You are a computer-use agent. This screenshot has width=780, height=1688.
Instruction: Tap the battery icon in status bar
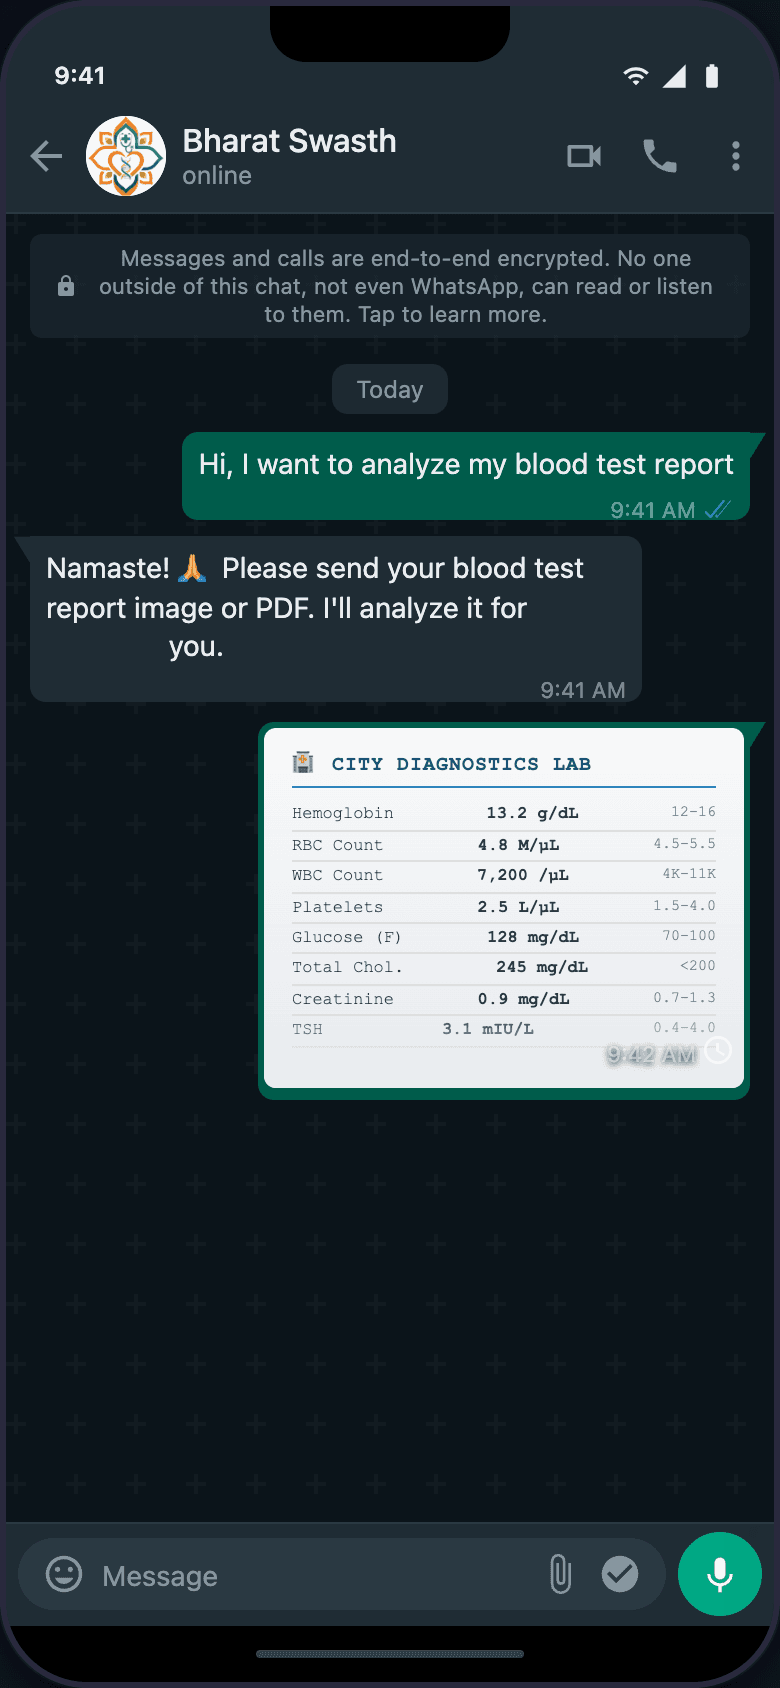pyautogui.click(x=712, y=76)
